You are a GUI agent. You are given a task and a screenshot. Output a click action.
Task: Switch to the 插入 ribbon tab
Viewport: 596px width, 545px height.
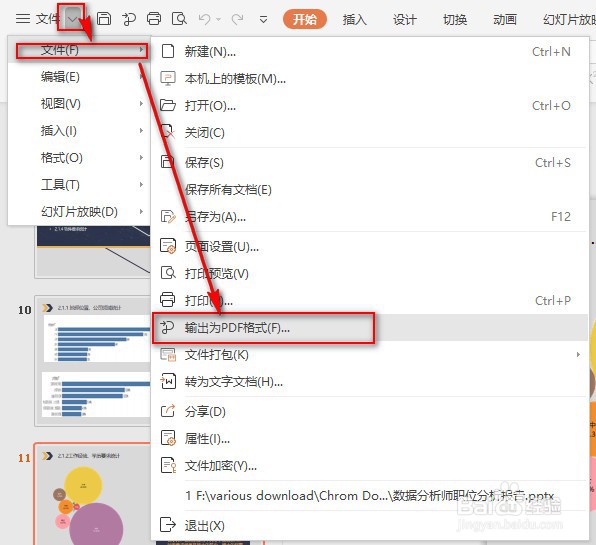(x=355, y=19)
